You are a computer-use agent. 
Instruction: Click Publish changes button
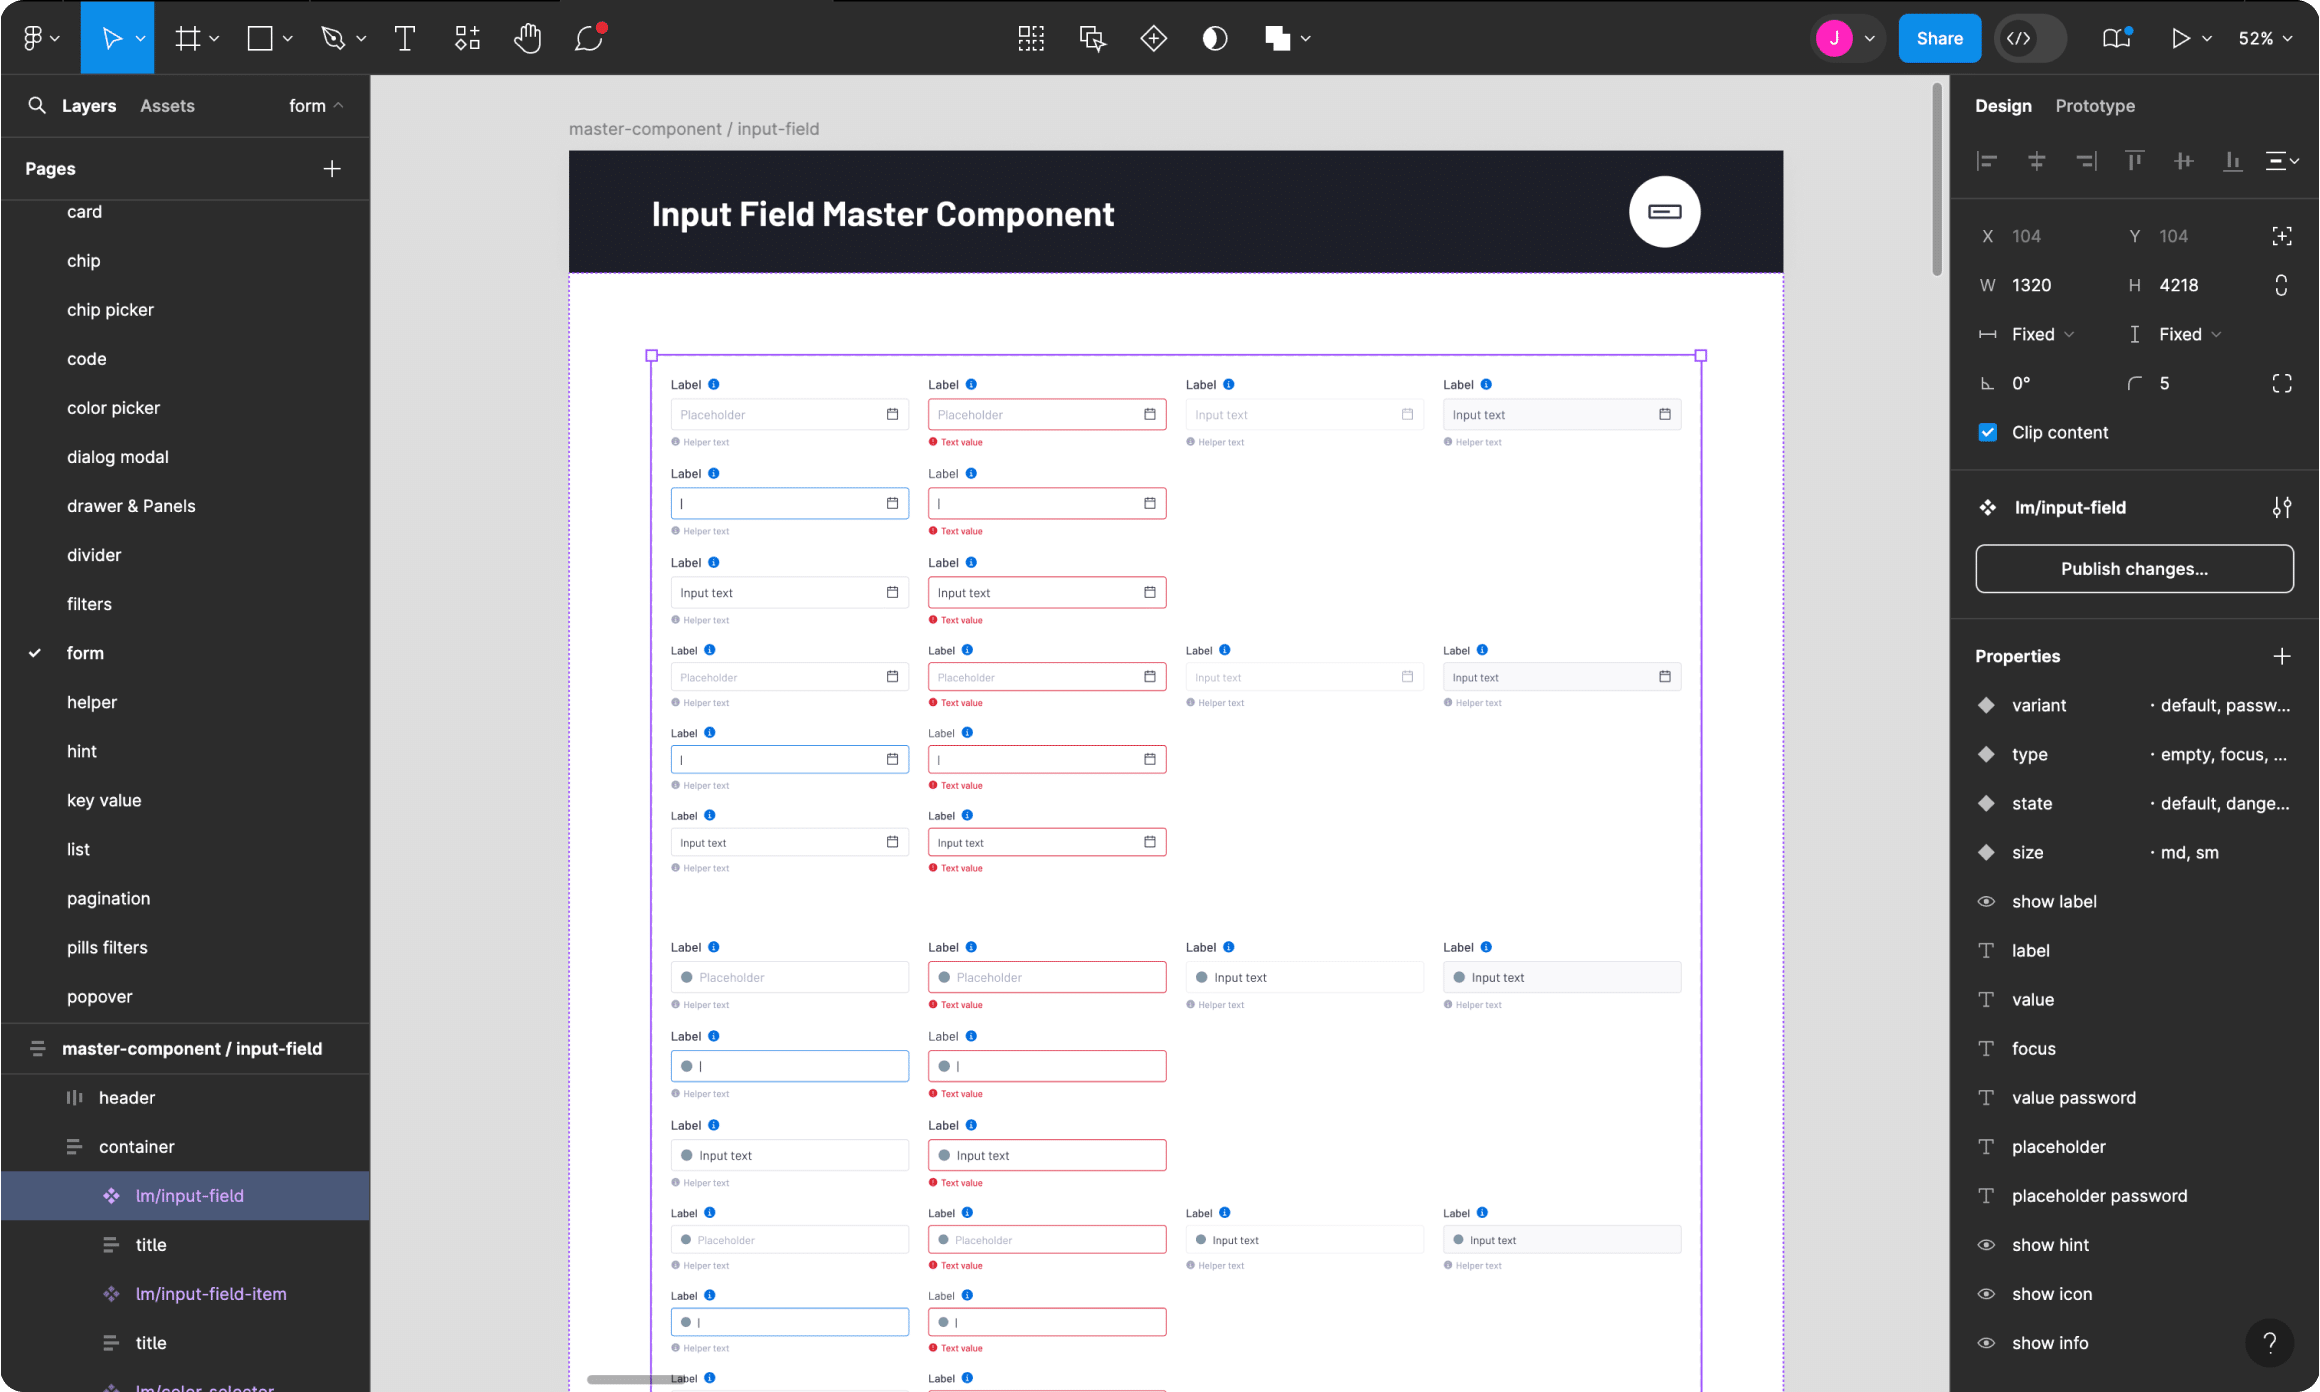pyautogui.click(x=2134, y=568)
